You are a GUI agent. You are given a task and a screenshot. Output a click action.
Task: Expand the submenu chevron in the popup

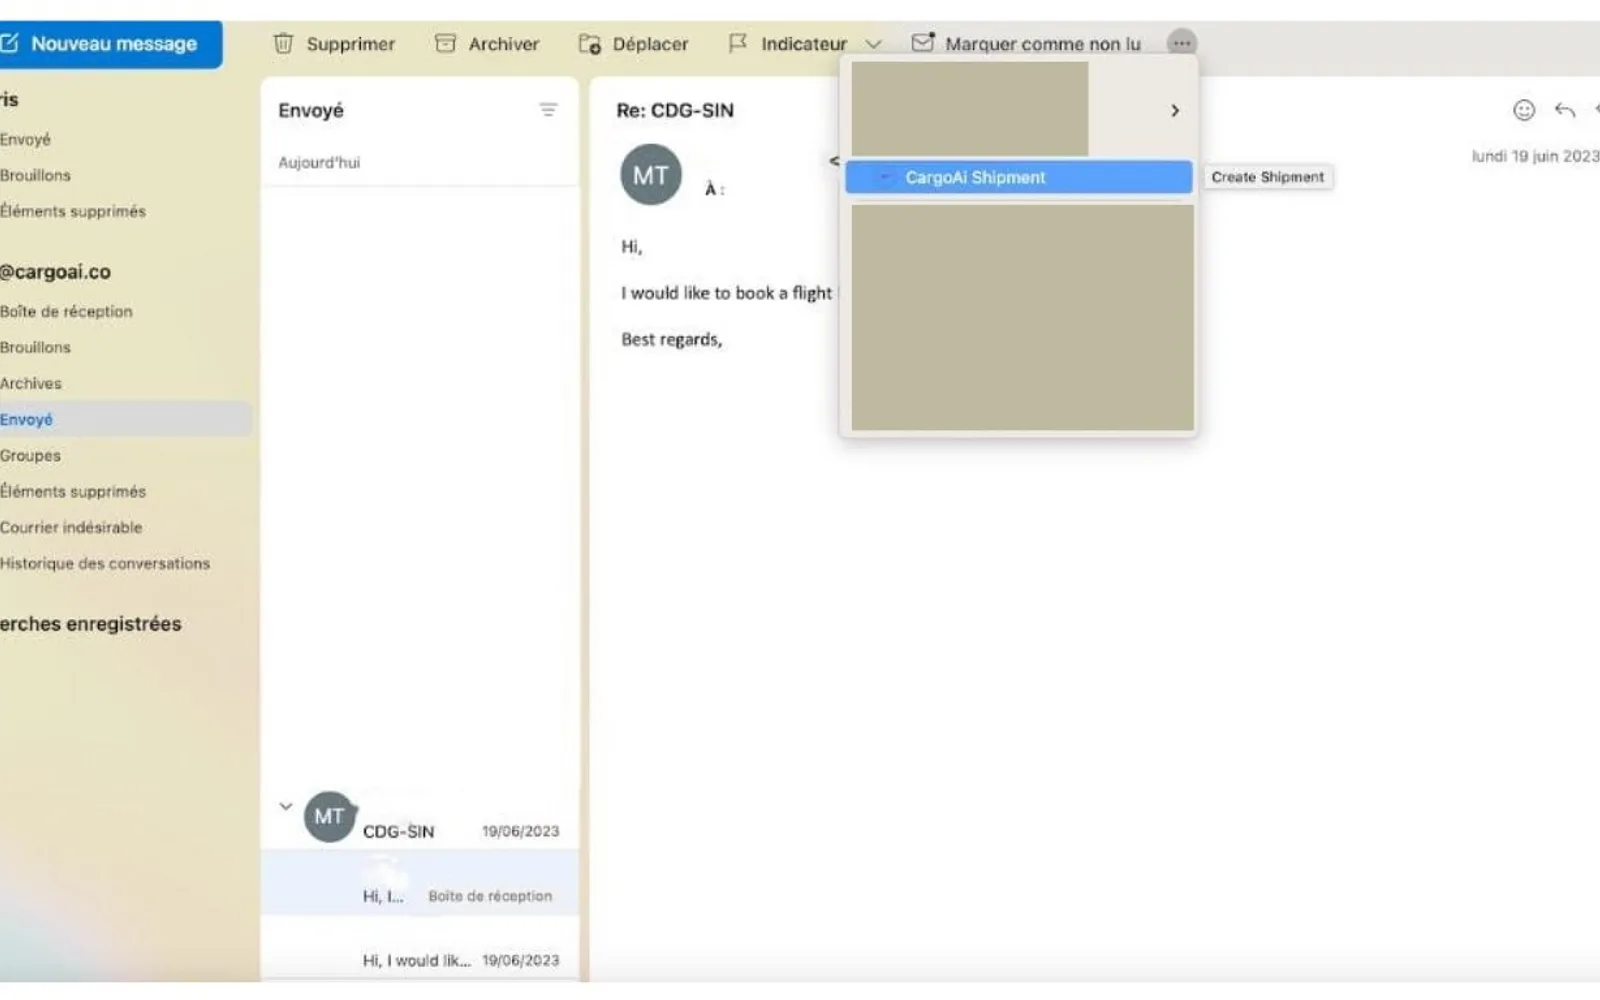coord(1175,110)
